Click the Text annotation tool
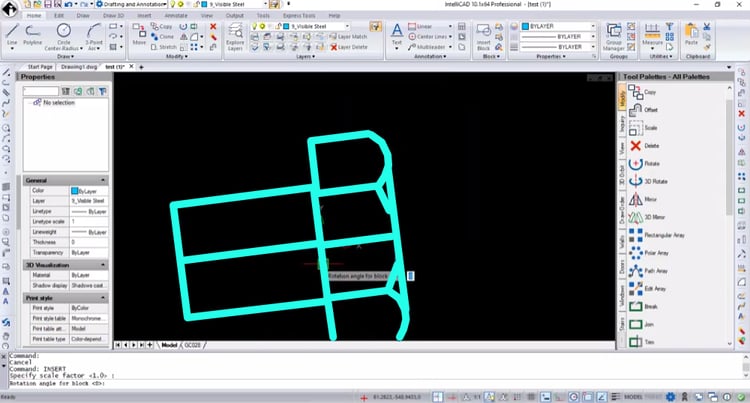750x403 pixels. point(396,36)
